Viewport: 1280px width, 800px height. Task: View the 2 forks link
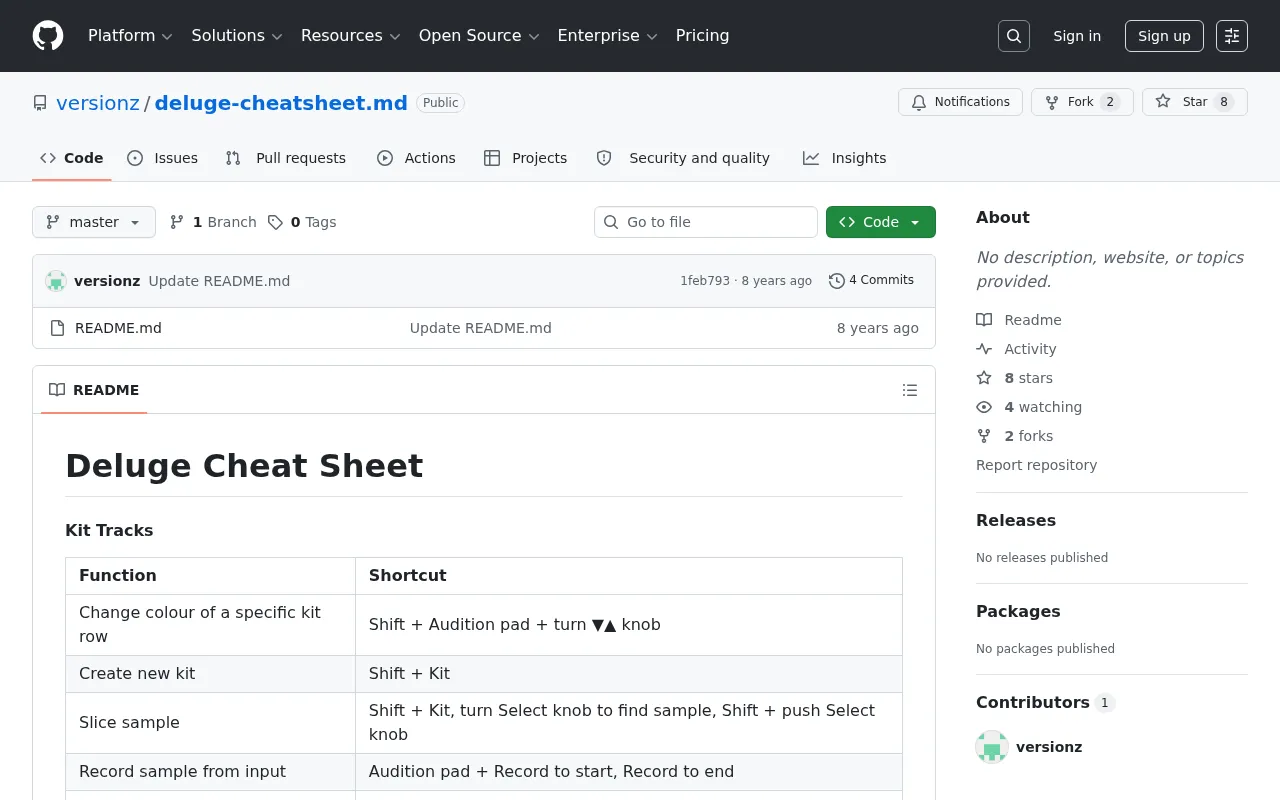tap(1014, 436)
